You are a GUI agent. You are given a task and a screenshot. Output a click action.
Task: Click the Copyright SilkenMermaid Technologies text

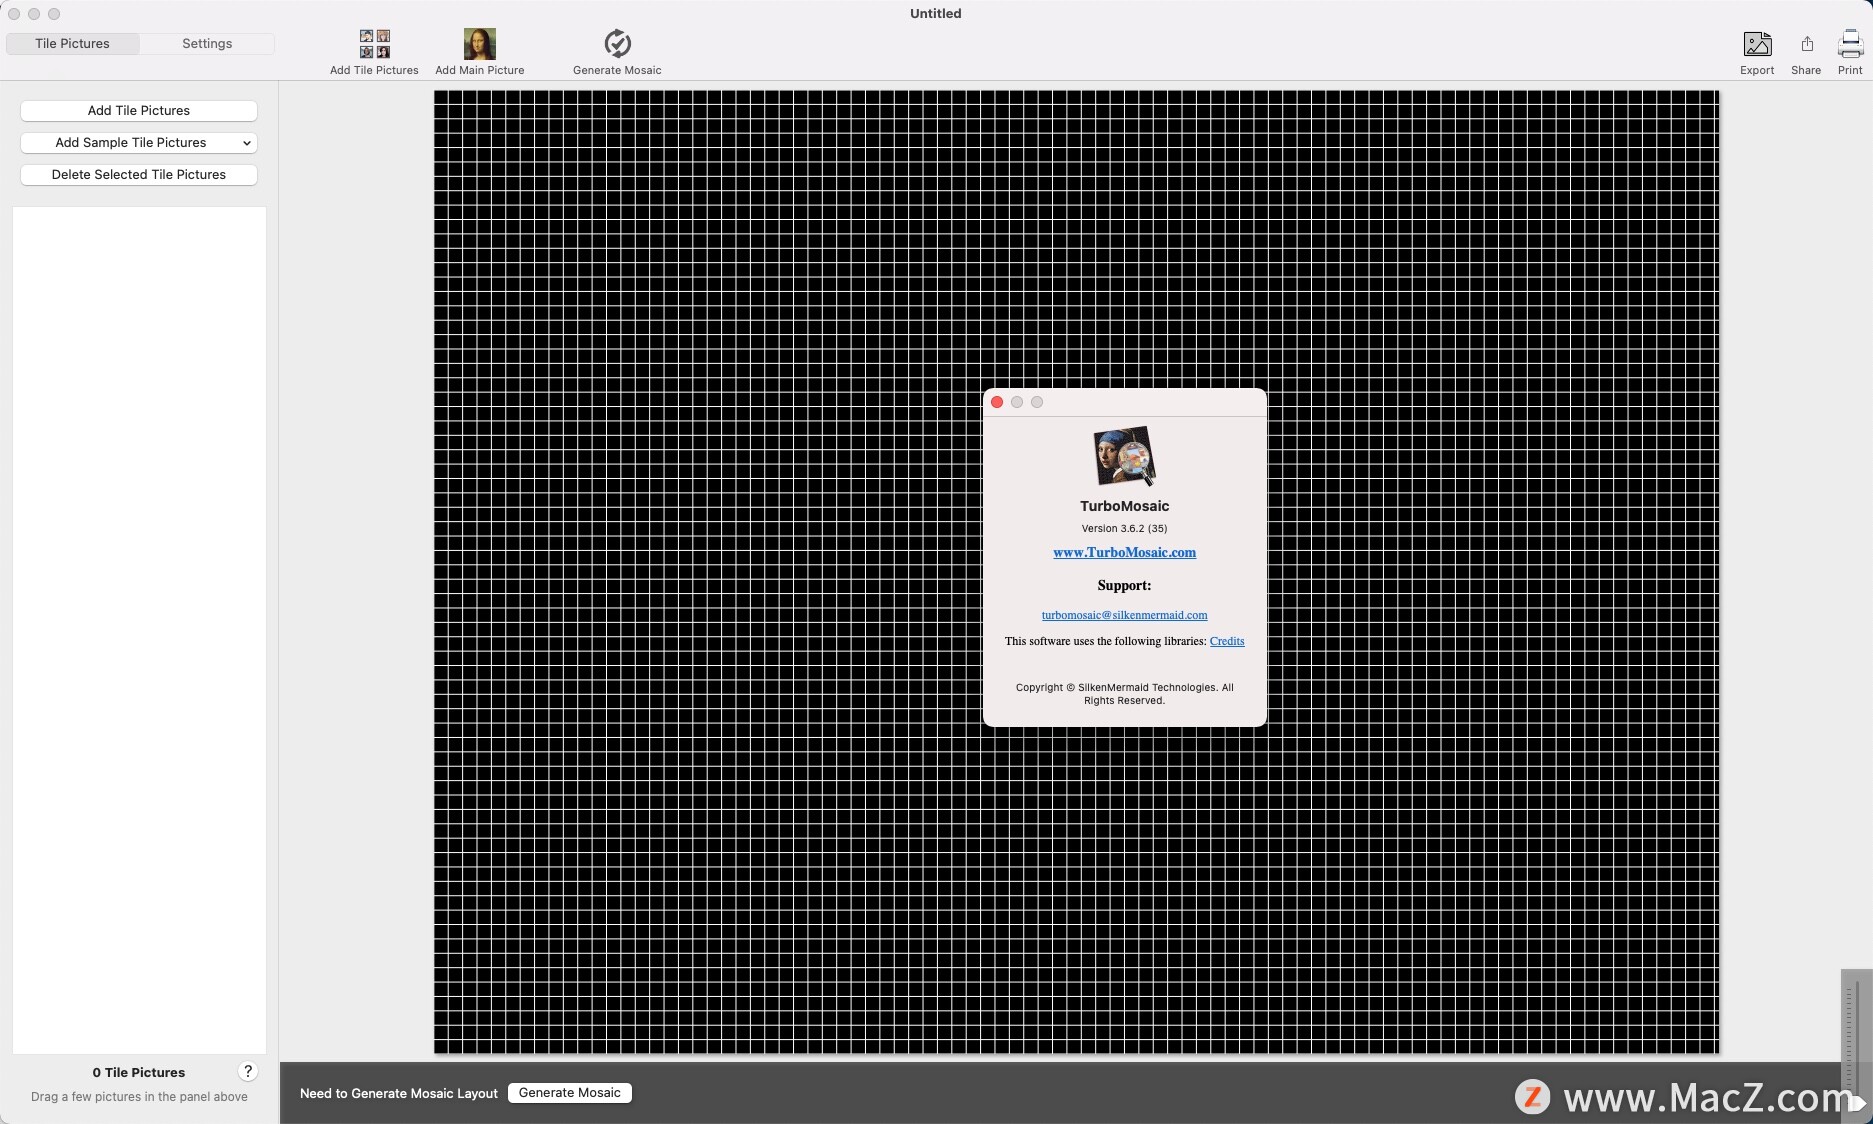(x=1124, y=694)
